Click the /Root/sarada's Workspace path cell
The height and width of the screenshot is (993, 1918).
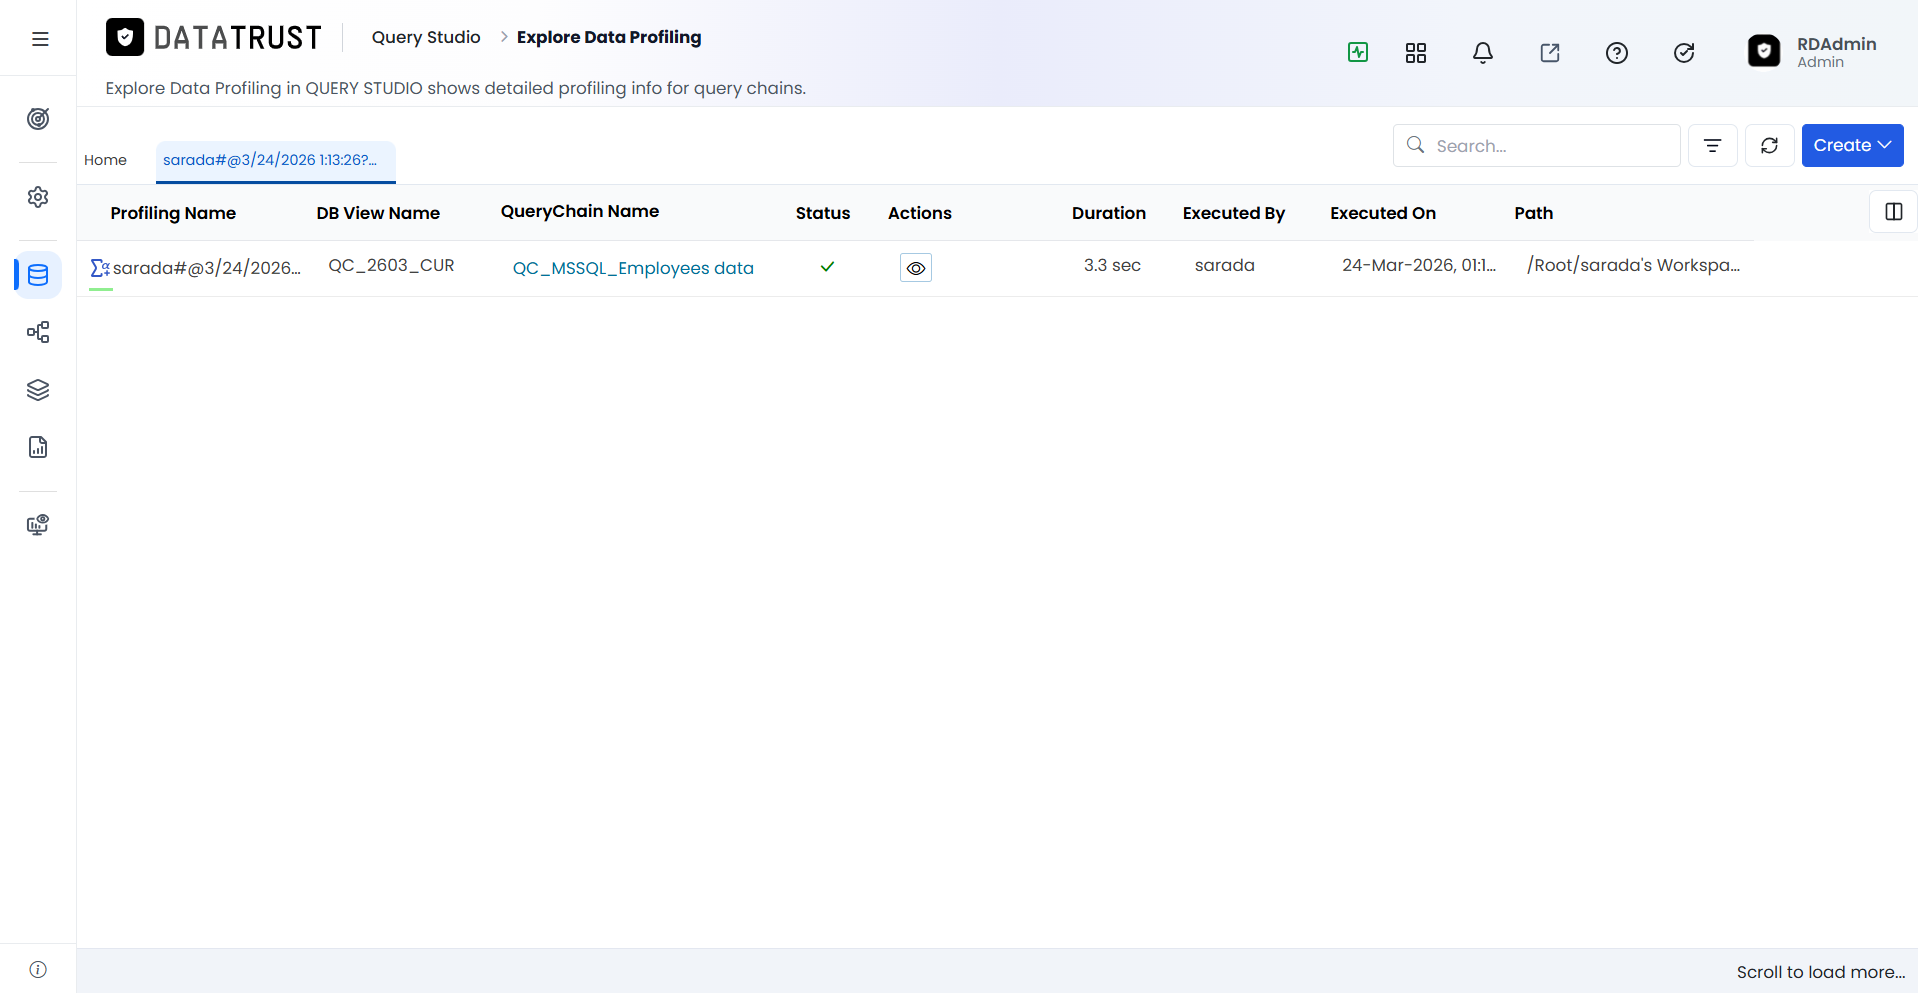coord(1633,265)
